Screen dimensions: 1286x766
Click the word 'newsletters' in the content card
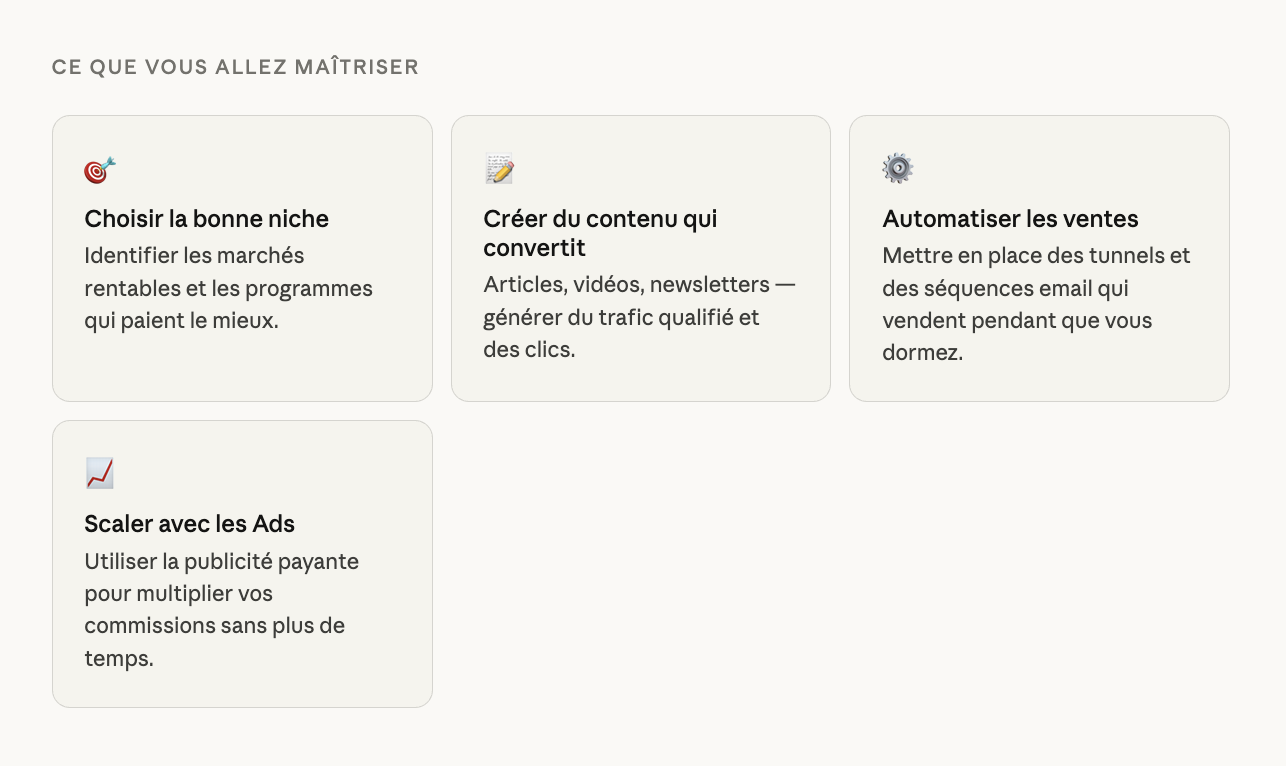click(709, 285)
